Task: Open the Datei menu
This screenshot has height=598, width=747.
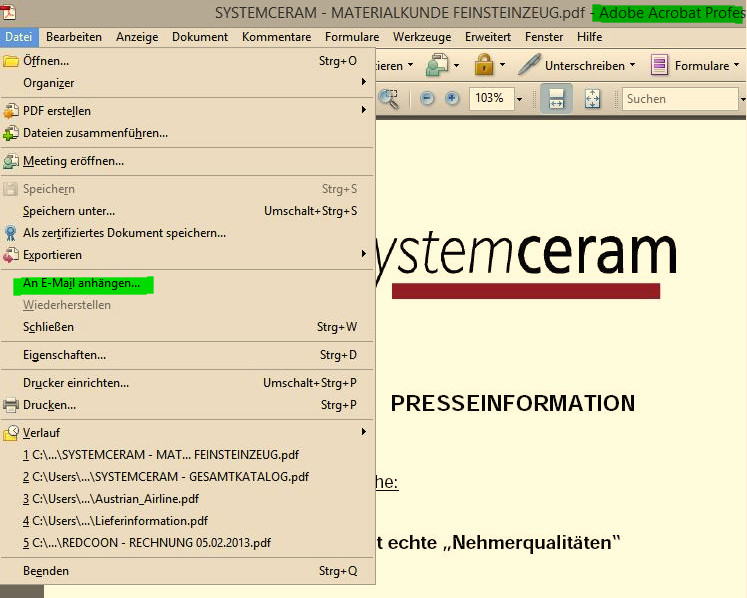Action: tap(19, 37)
